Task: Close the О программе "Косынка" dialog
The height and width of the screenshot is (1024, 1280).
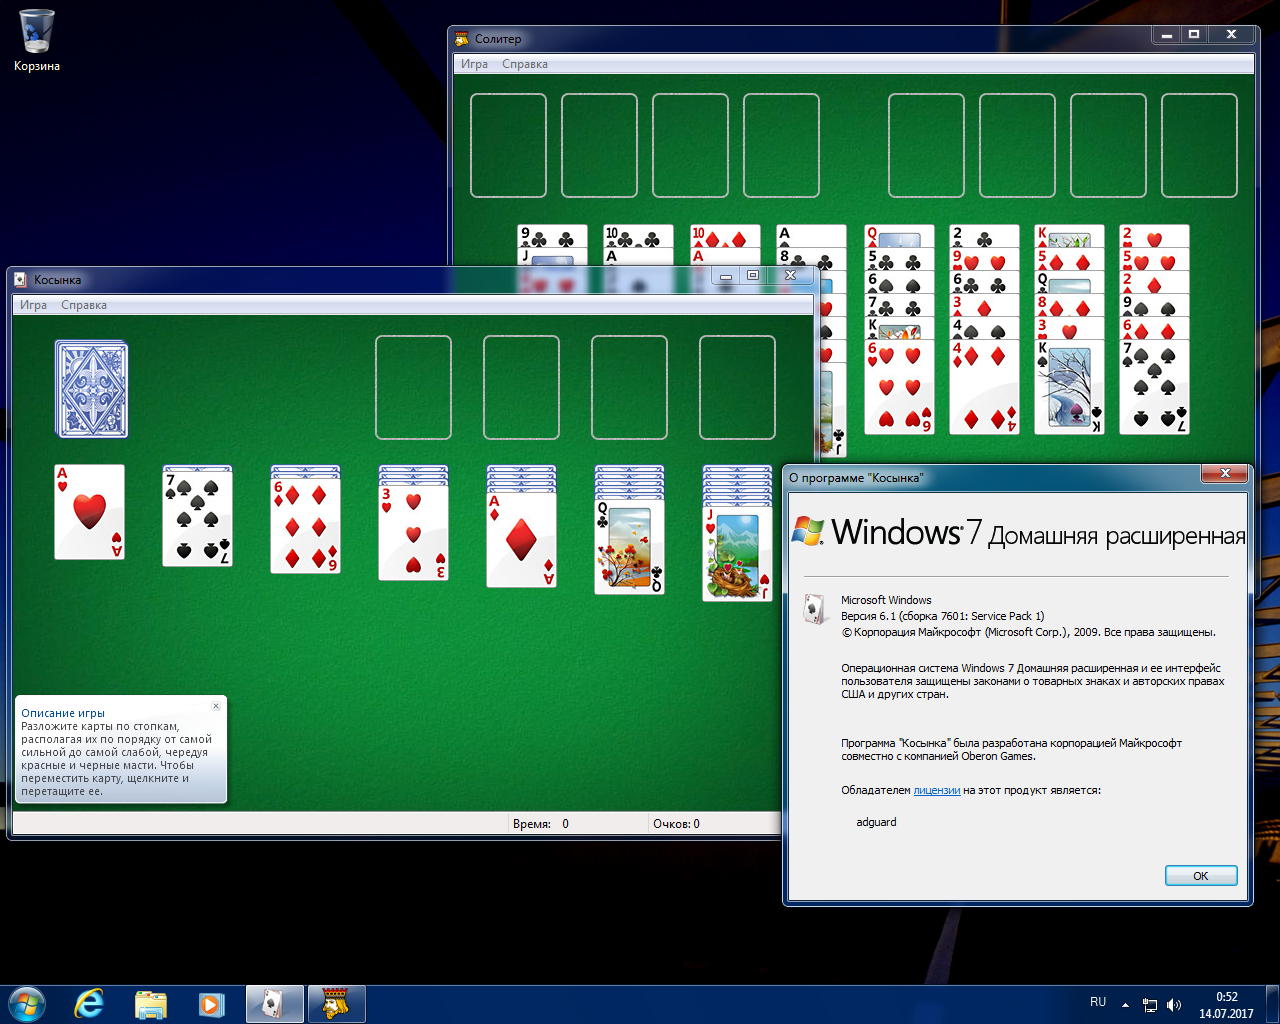Action: click(x=1224, y=474)
